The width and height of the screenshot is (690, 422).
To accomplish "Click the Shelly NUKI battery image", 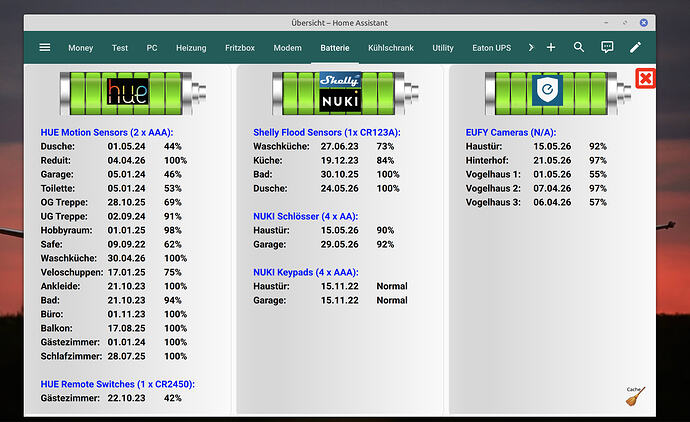I will click(345, 94).
